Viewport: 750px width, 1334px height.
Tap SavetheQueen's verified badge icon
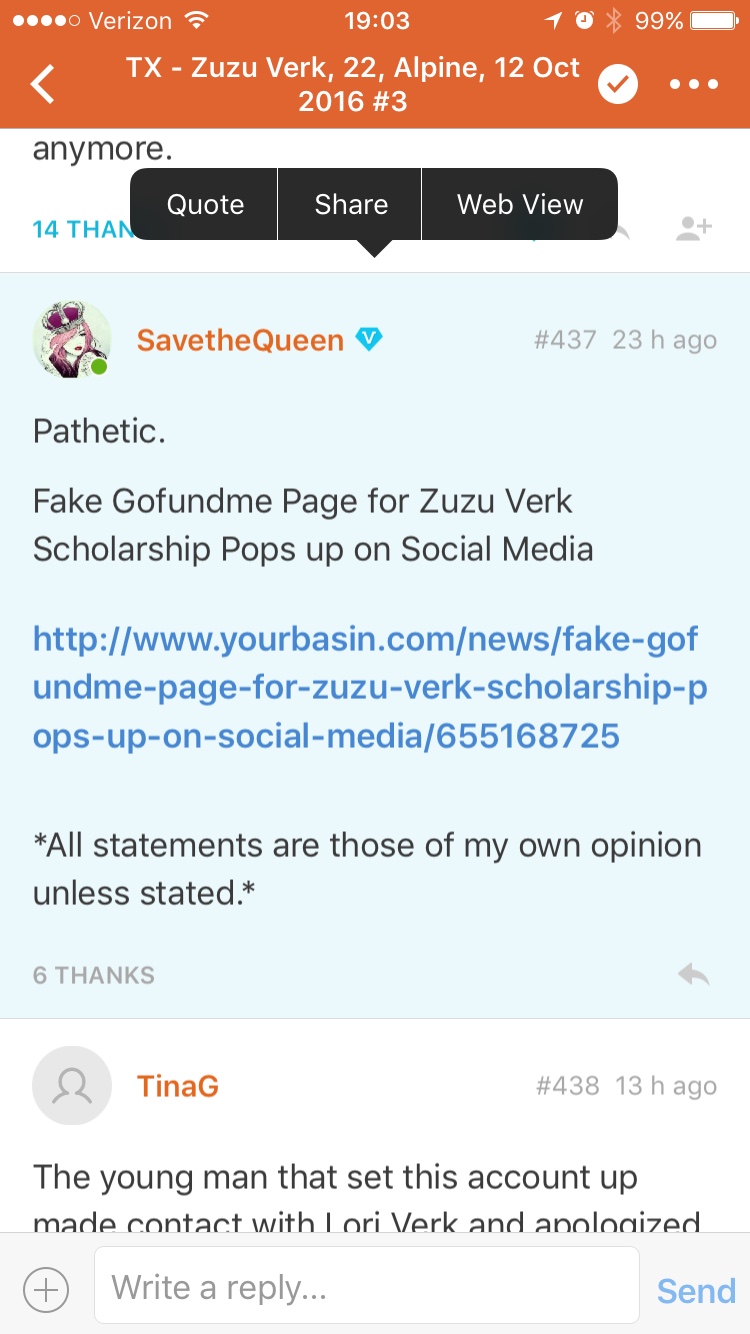pos(370,339)
